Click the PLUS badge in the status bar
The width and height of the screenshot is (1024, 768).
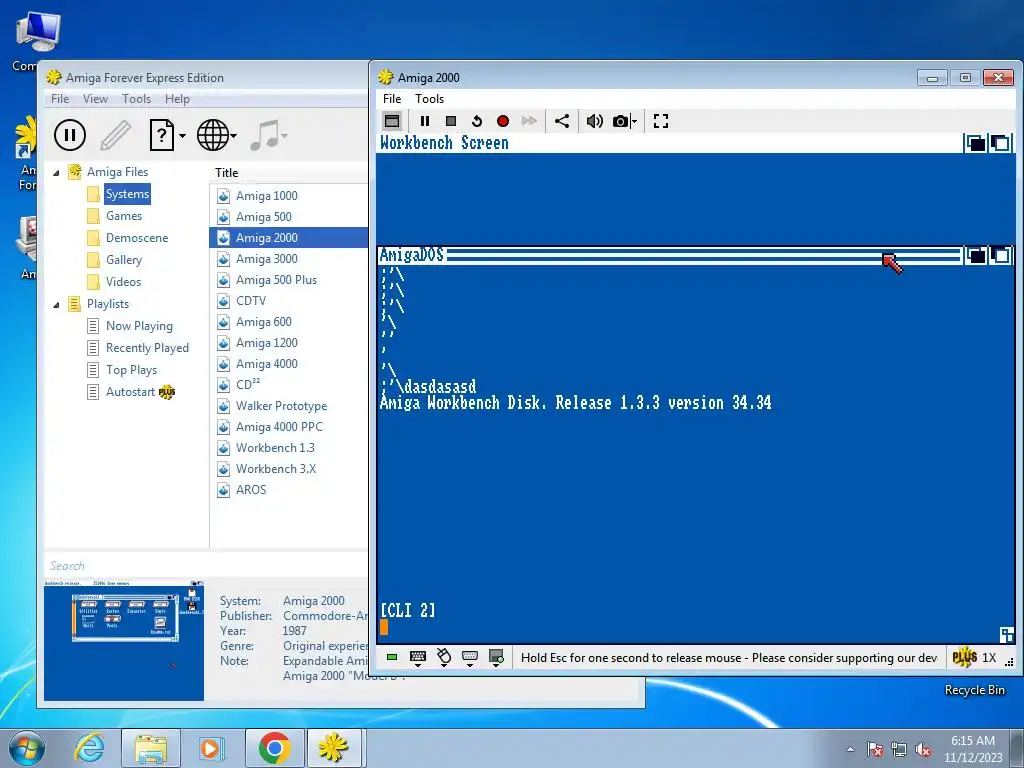tap(965, 657)
